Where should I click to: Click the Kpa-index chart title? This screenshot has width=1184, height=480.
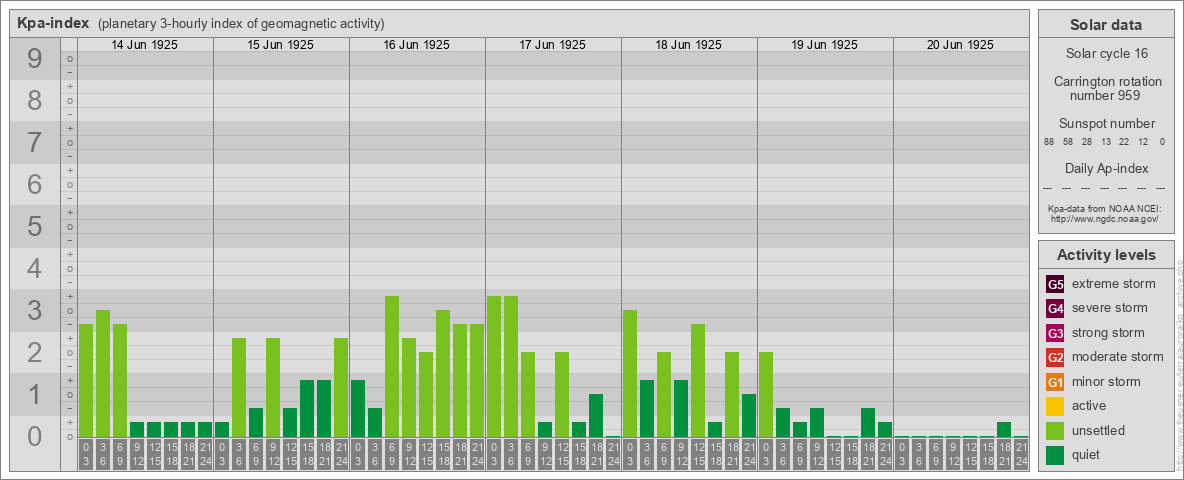tap(53, 23)
